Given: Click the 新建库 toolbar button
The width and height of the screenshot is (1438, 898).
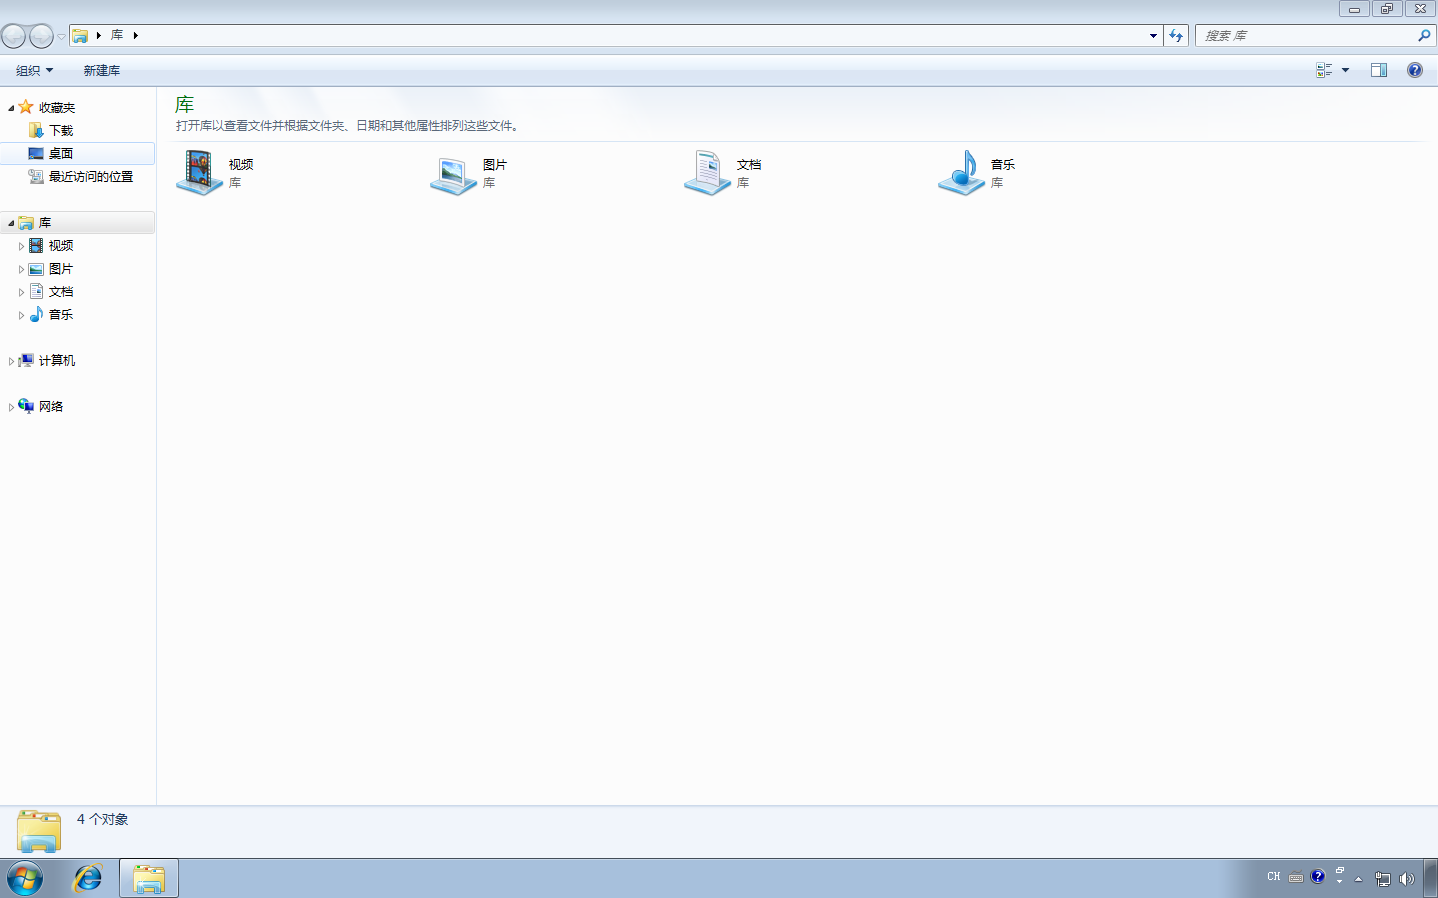Looking at the screenshot, I should pyautogui.click(x=102, y=70).
